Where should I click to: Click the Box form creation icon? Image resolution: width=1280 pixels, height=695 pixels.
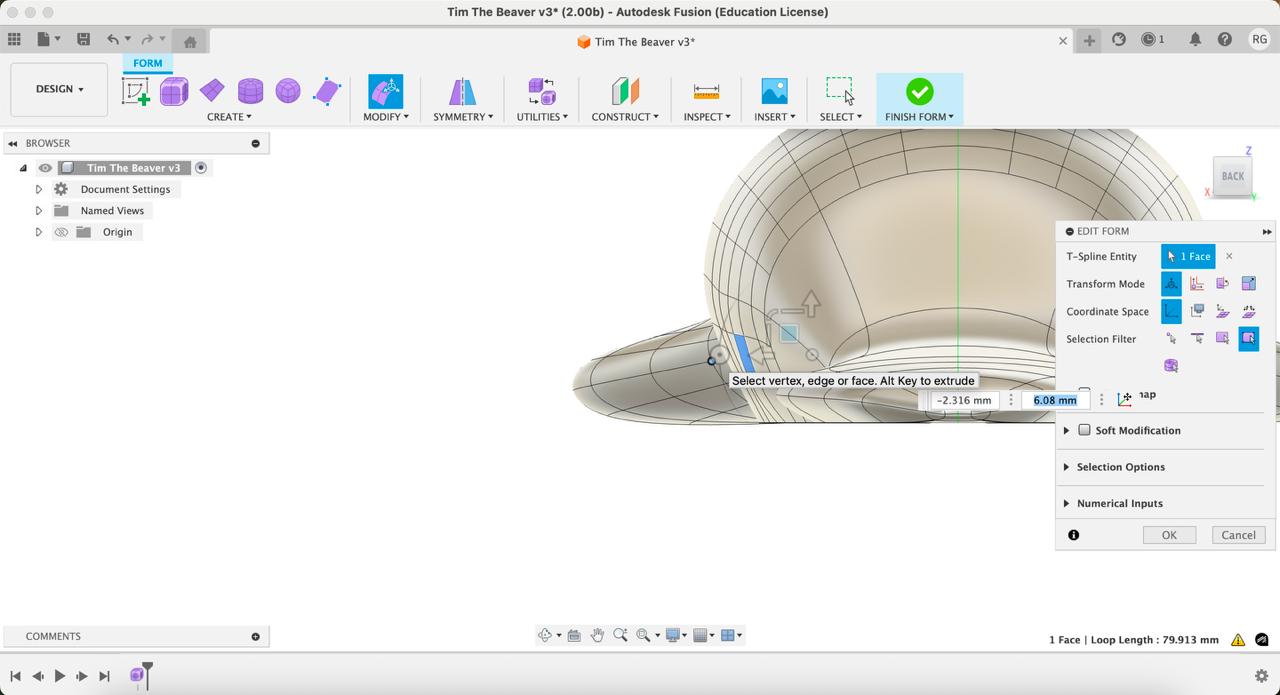pyautogui.click(x=174, y=91)
